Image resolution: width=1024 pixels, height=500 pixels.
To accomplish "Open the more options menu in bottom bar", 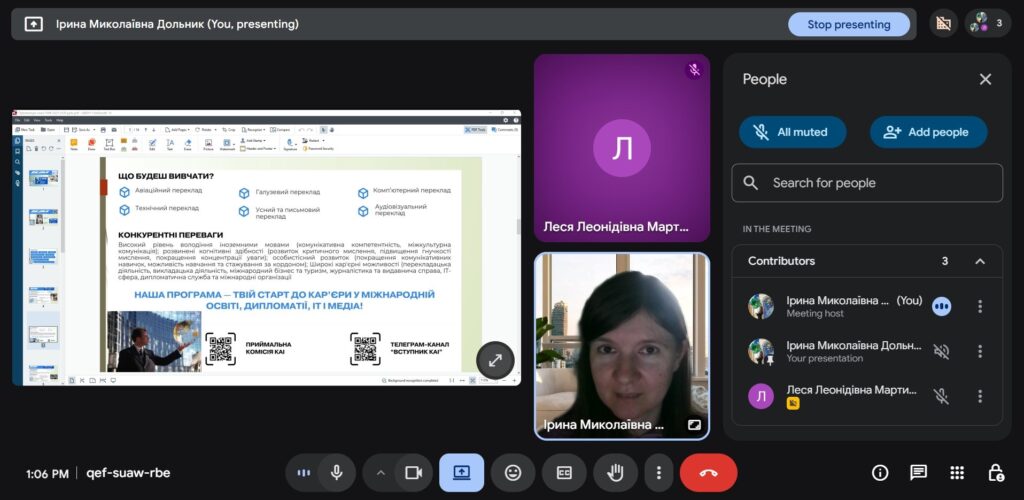I will pos(658,473).
